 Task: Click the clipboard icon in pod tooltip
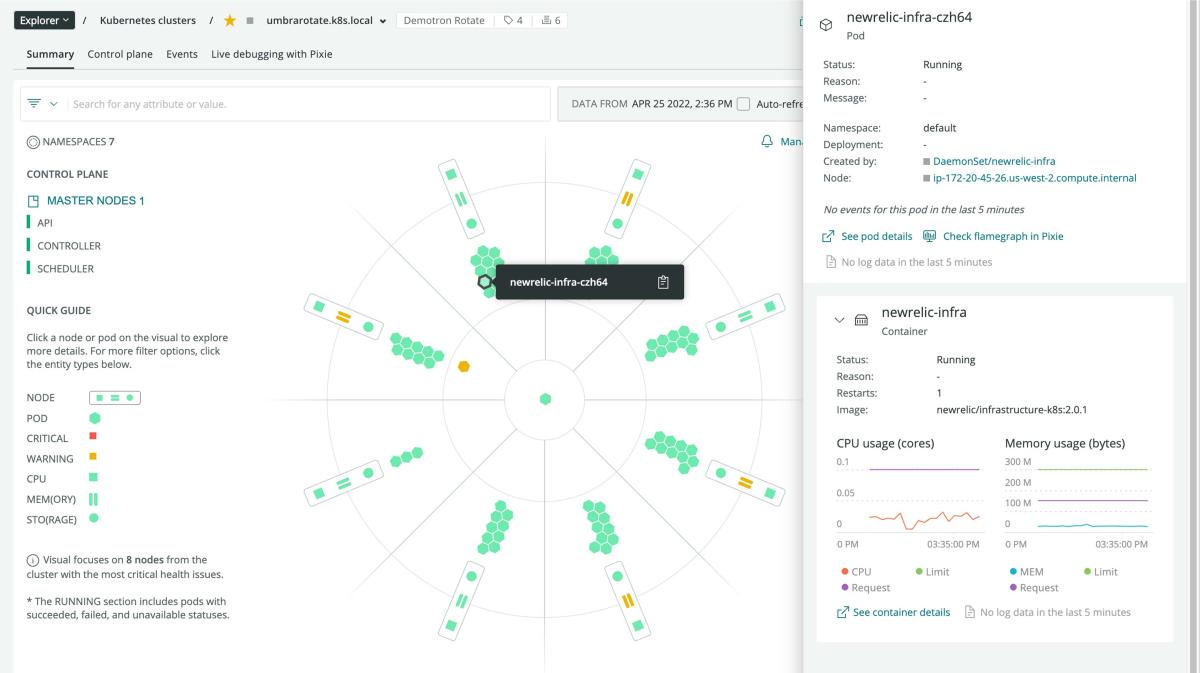click(x=663, y=282)
